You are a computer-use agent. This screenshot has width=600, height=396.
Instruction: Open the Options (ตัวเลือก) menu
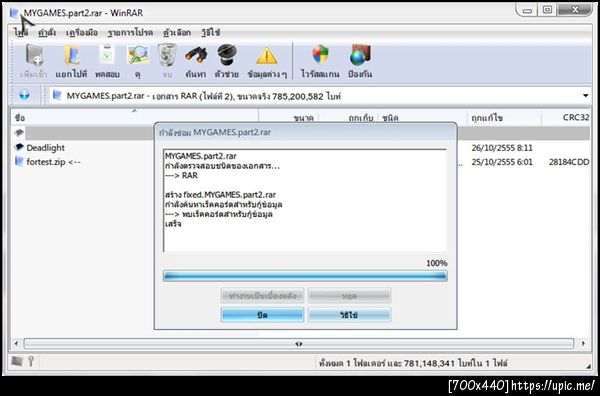[177, 33]
